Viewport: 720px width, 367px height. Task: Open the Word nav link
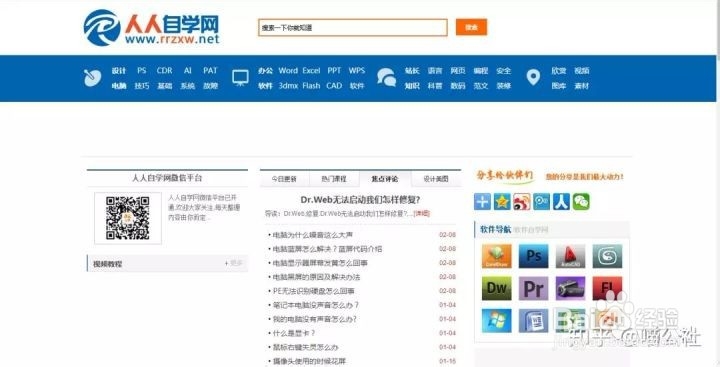288,71
